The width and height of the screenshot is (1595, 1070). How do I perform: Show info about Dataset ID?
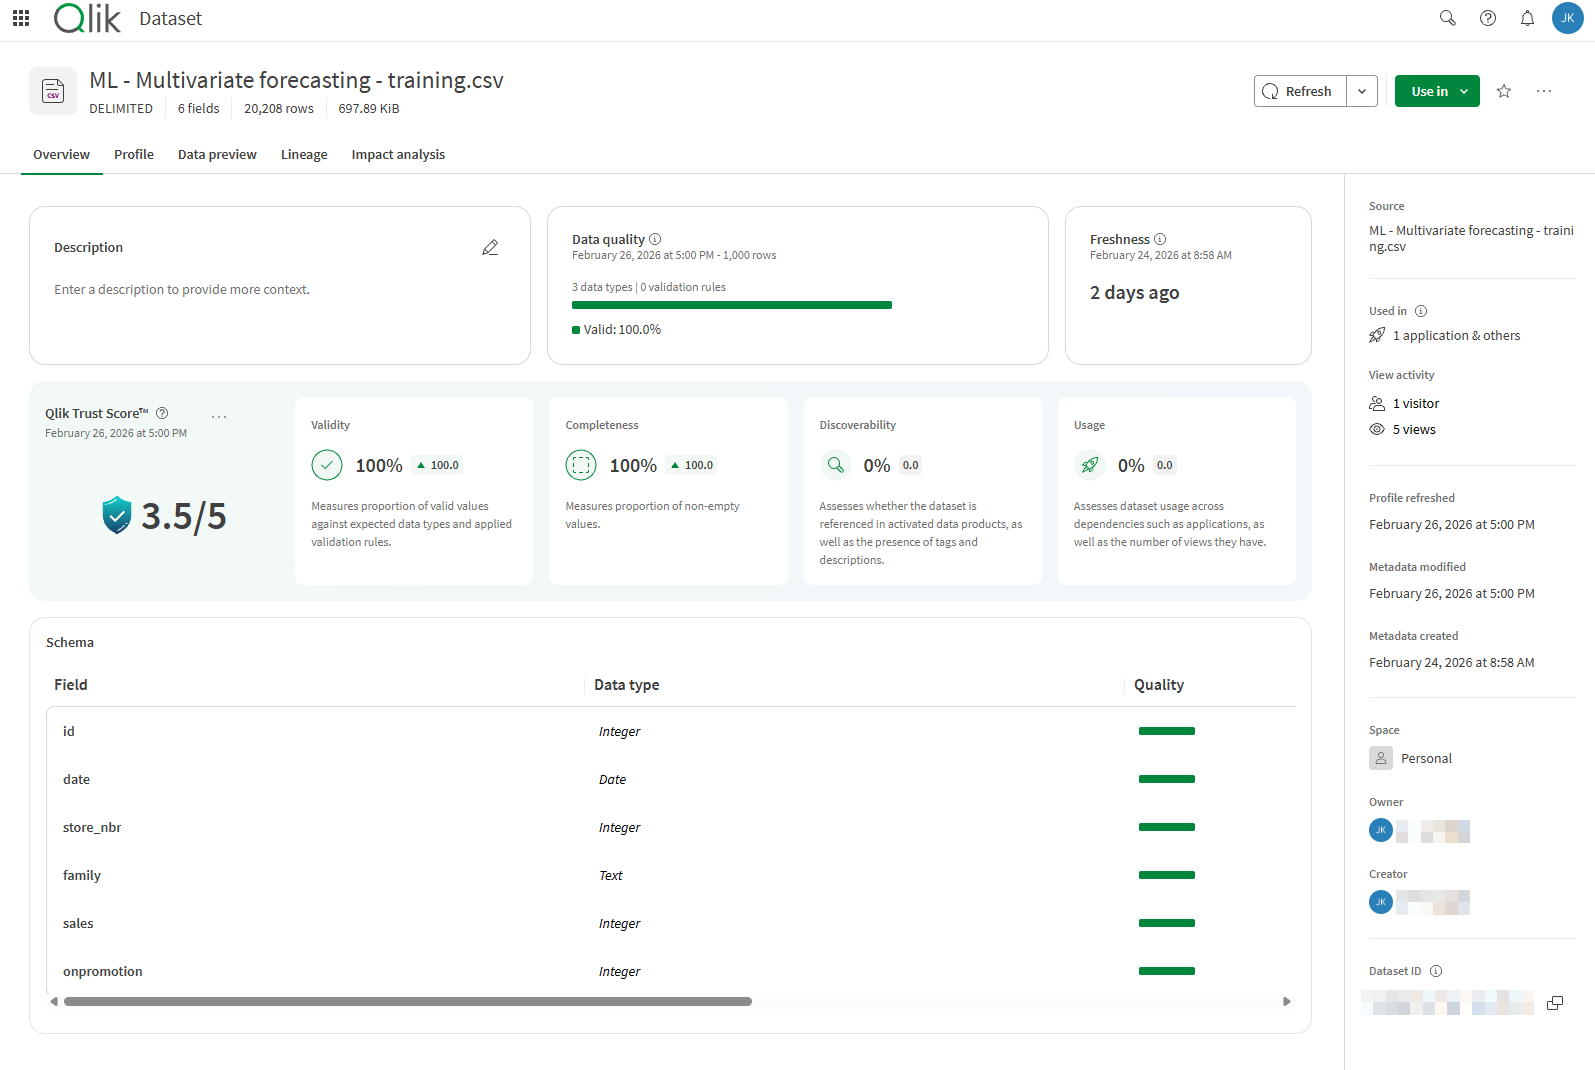pos(1436,971)
